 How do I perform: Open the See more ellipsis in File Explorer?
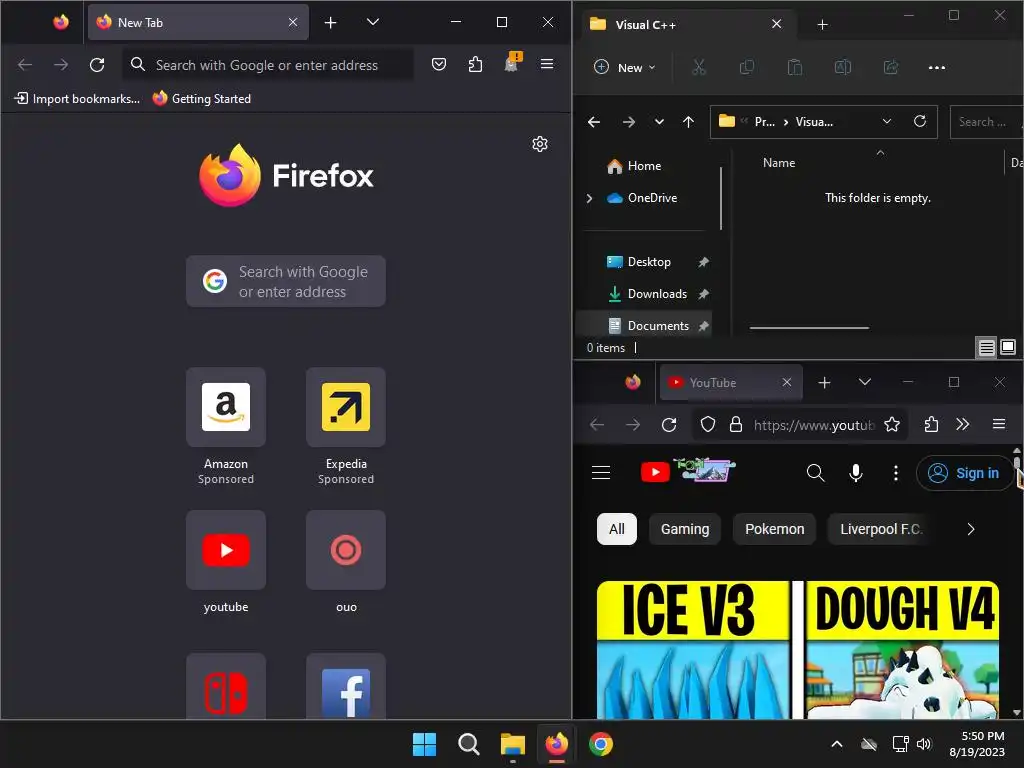[937, 67]
